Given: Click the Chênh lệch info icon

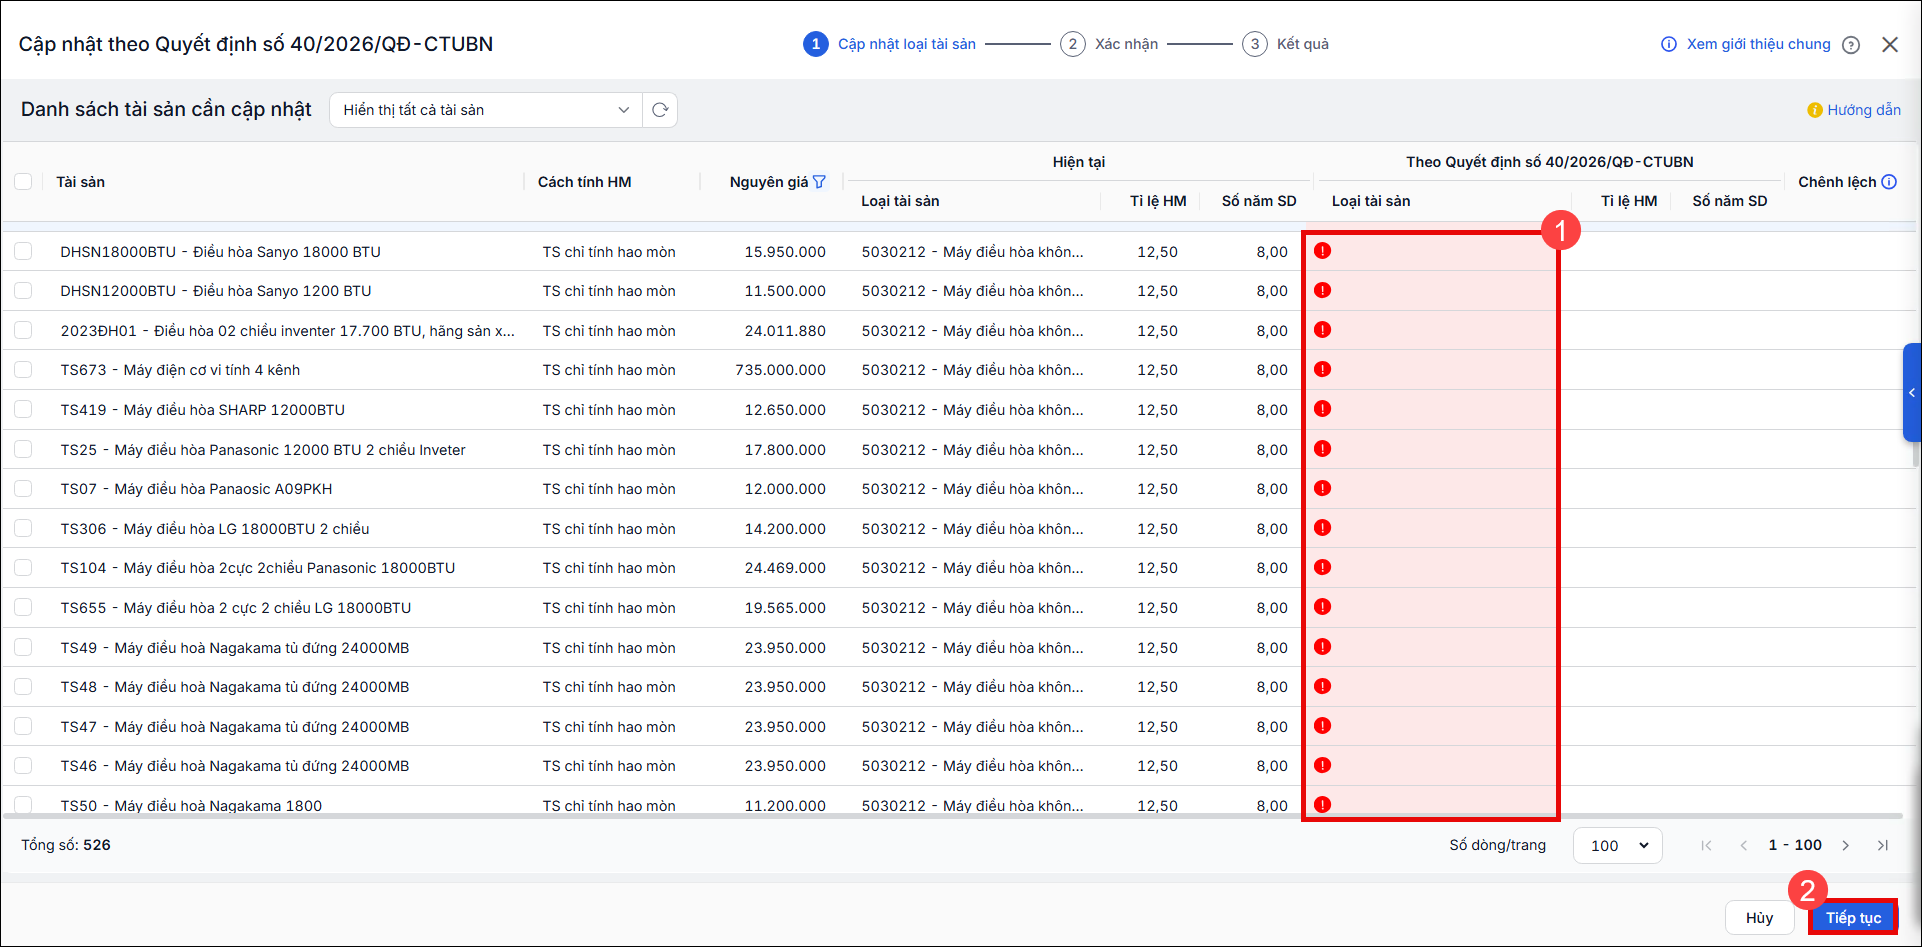Looking at the screenshot, I should (x=1889, y=182).
